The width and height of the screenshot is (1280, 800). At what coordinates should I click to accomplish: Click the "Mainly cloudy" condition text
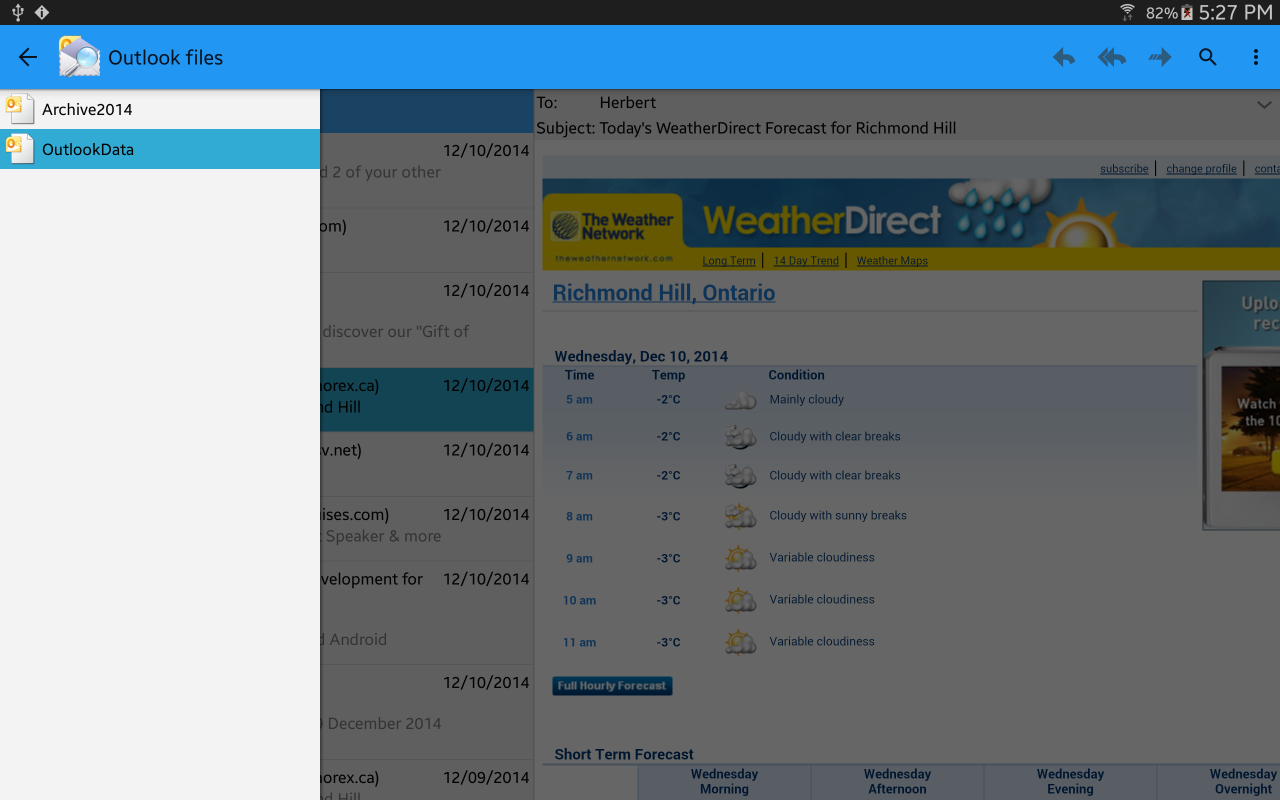pos(806,399)
